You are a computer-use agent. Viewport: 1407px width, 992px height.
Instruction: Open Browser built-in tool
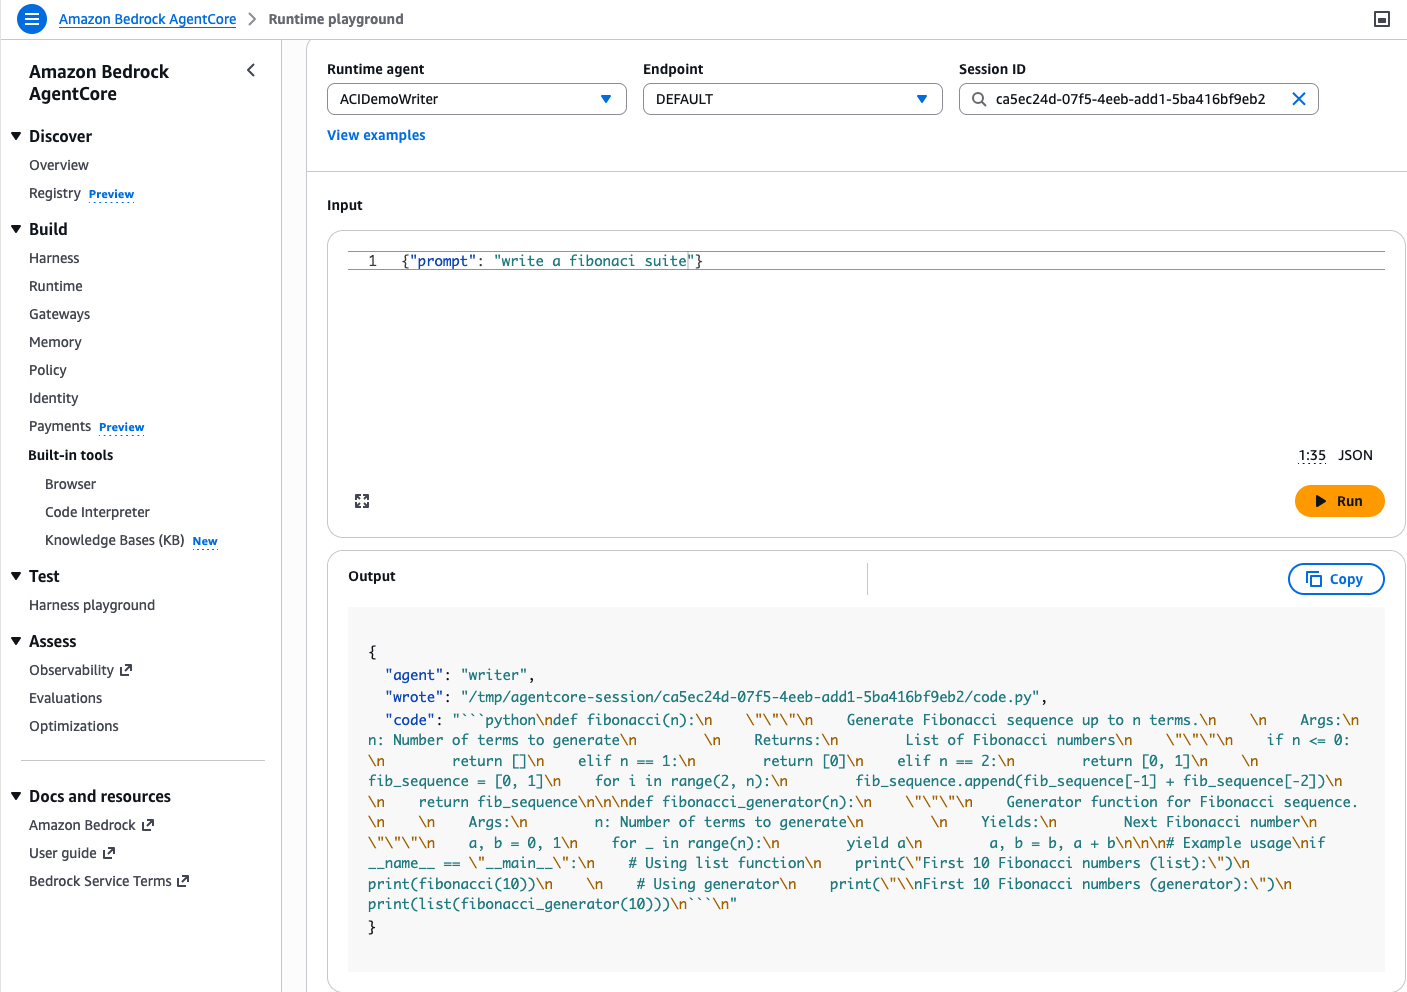[71, 484]
